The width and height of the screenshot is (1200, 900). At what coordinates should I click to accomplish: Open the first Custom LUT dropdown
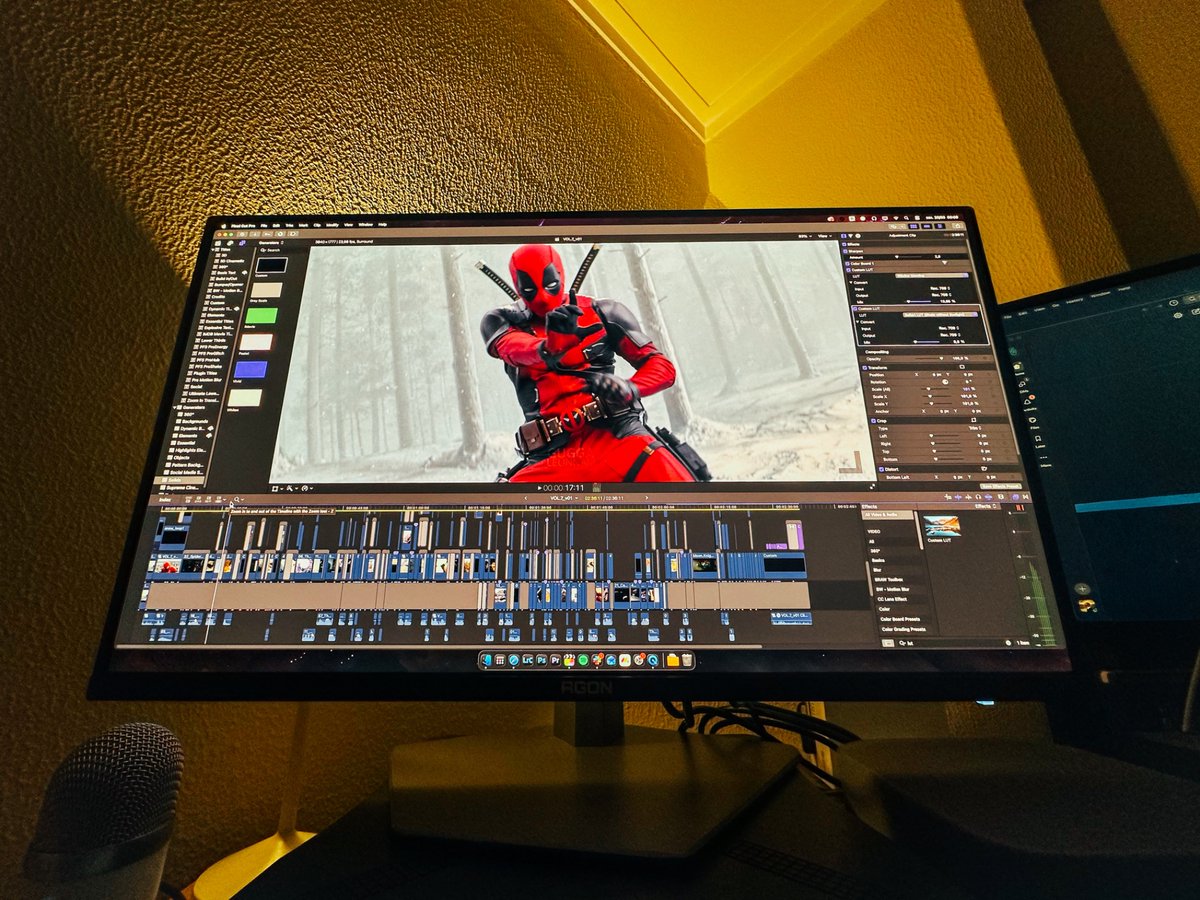[932, 275]
